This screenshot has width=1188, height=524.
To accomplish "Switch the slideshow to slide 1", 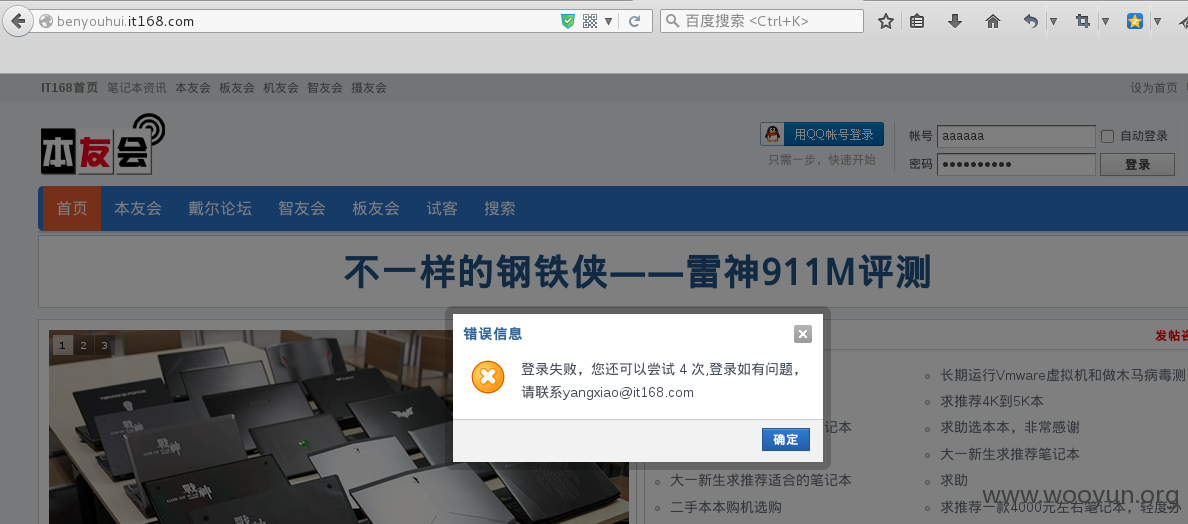I will click(x=62, y=345).
